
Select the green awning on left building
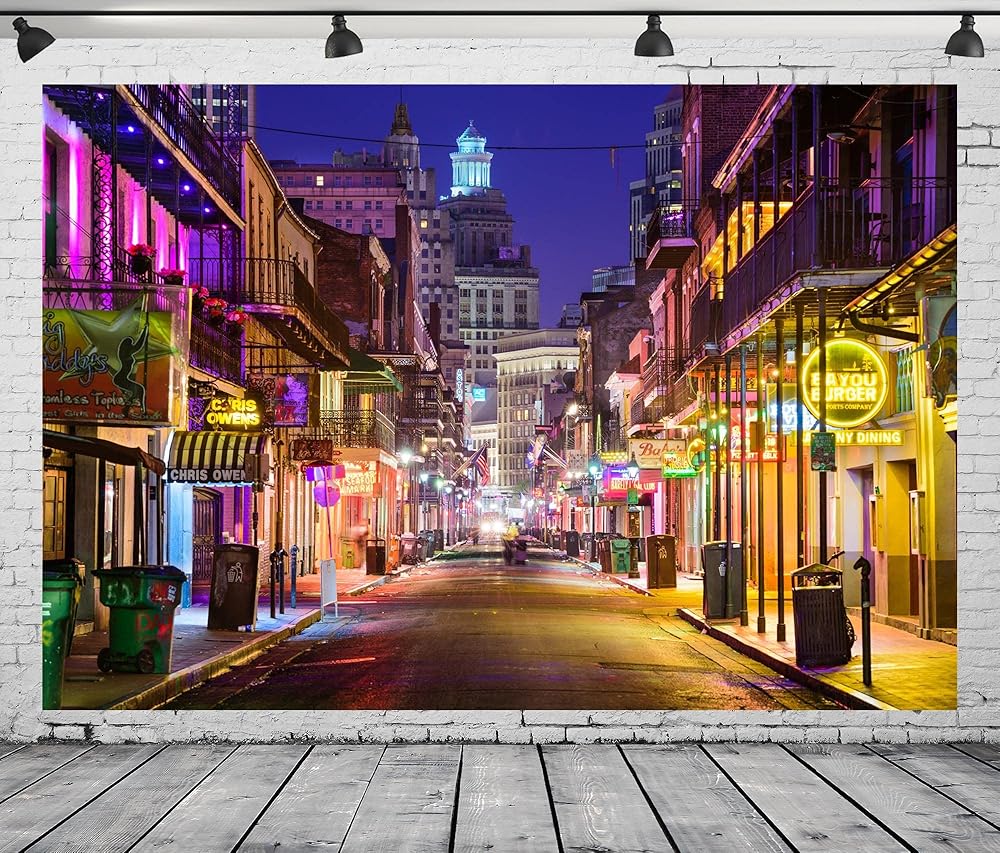click(370, 375)
